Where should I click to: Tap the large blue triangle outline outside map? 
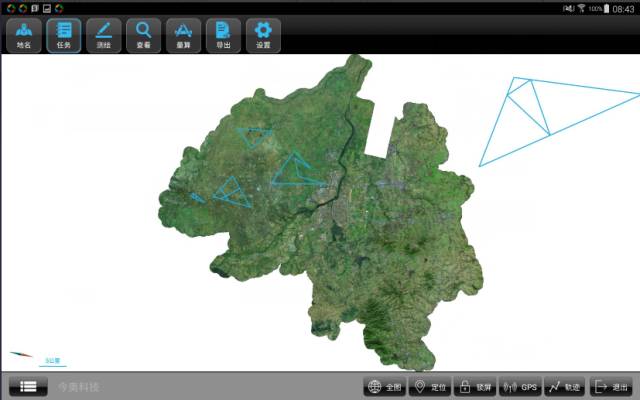click(559, 122)
